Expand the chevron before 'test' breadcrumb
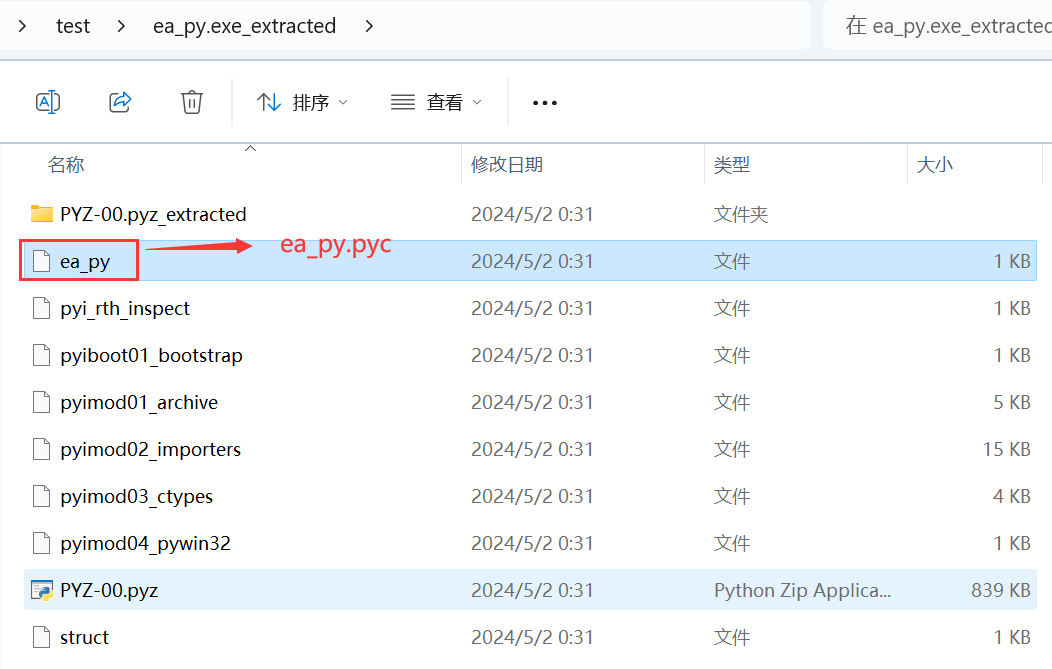The image size is (1052, 669). [22, 26]
